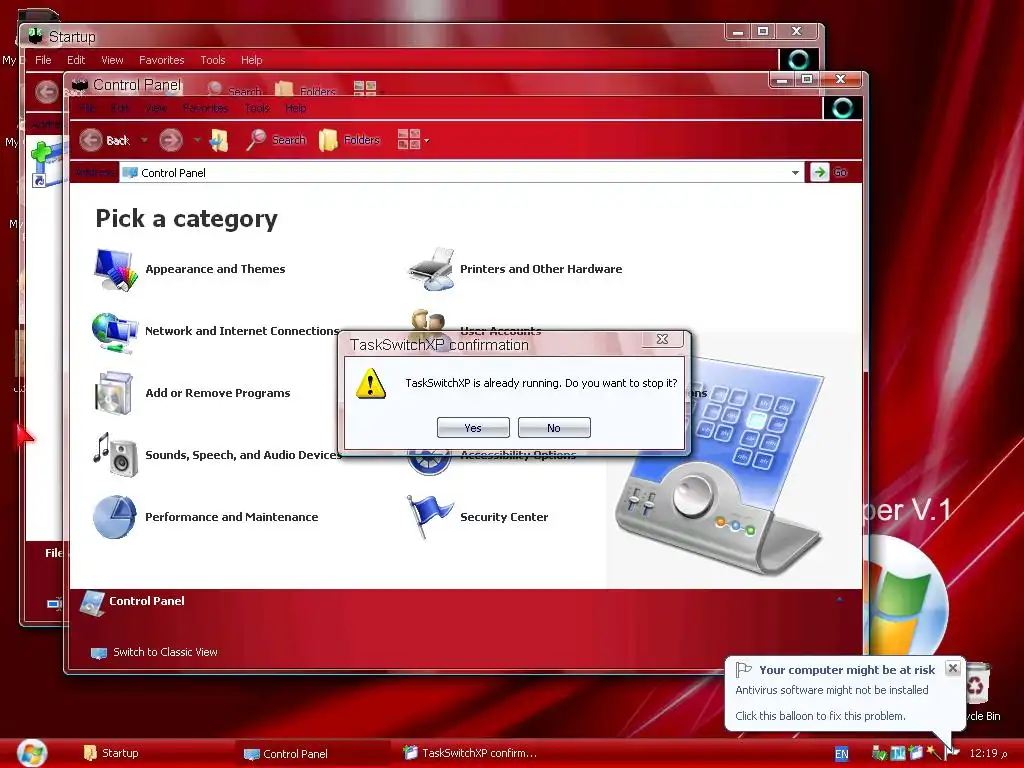Open View menu in Startup window

112,60
